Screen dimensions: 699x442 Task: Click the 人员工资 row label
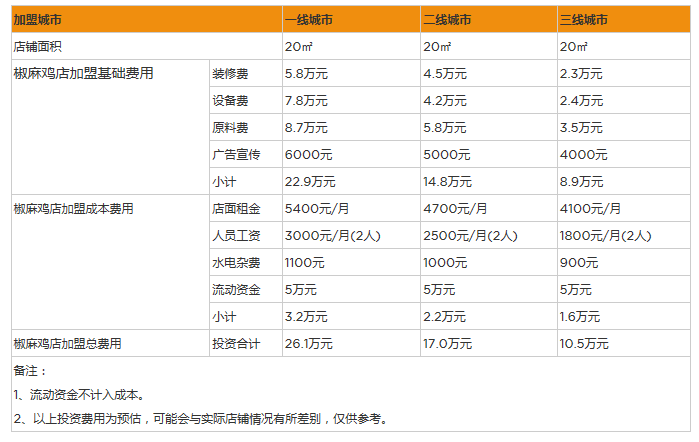(x=236, y=236)
